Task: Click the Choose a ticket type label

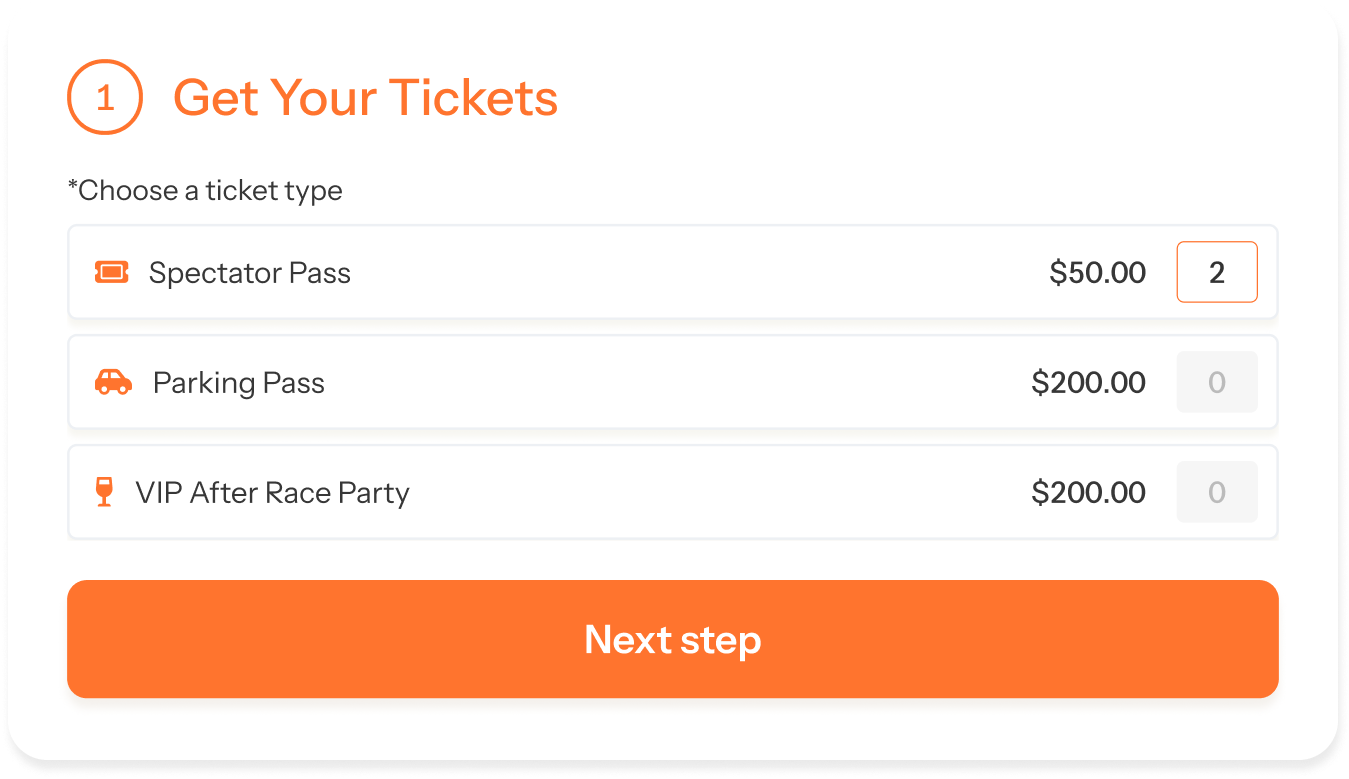Action: tap(205, 191)
